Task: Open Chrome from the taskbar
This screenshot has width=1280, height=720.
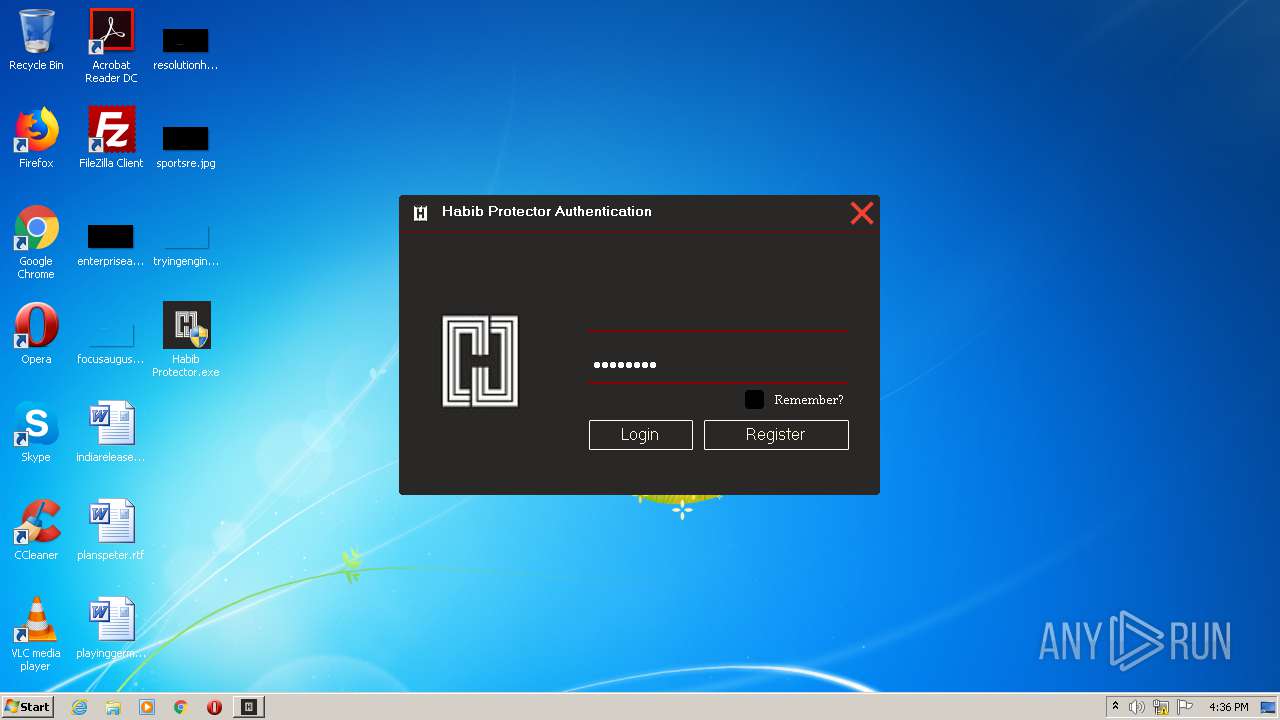Action: pyautogui.click(x=181, y=707)
